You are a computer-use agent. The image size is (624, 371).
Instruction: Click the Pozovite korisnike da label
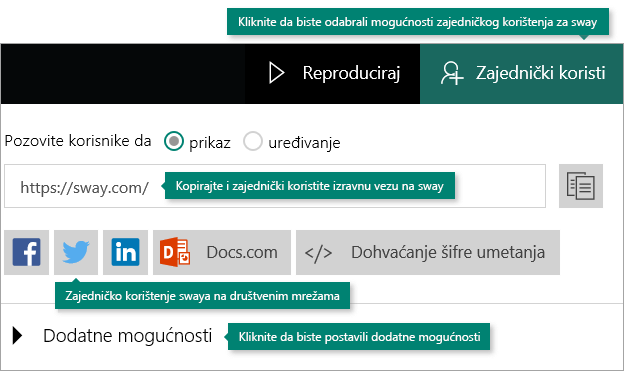click(78, 141)
